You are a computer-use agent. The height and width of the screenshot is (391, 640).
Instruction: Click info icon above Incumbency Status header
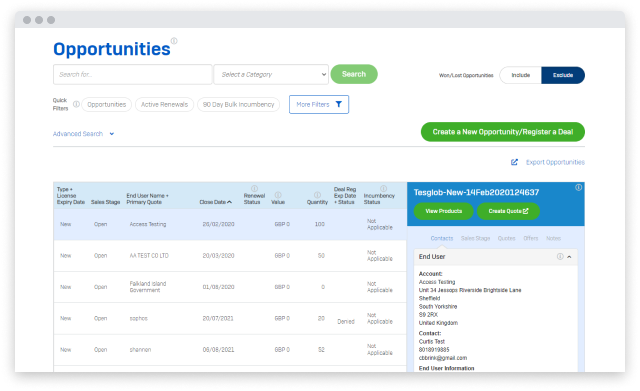coord(383,189)
